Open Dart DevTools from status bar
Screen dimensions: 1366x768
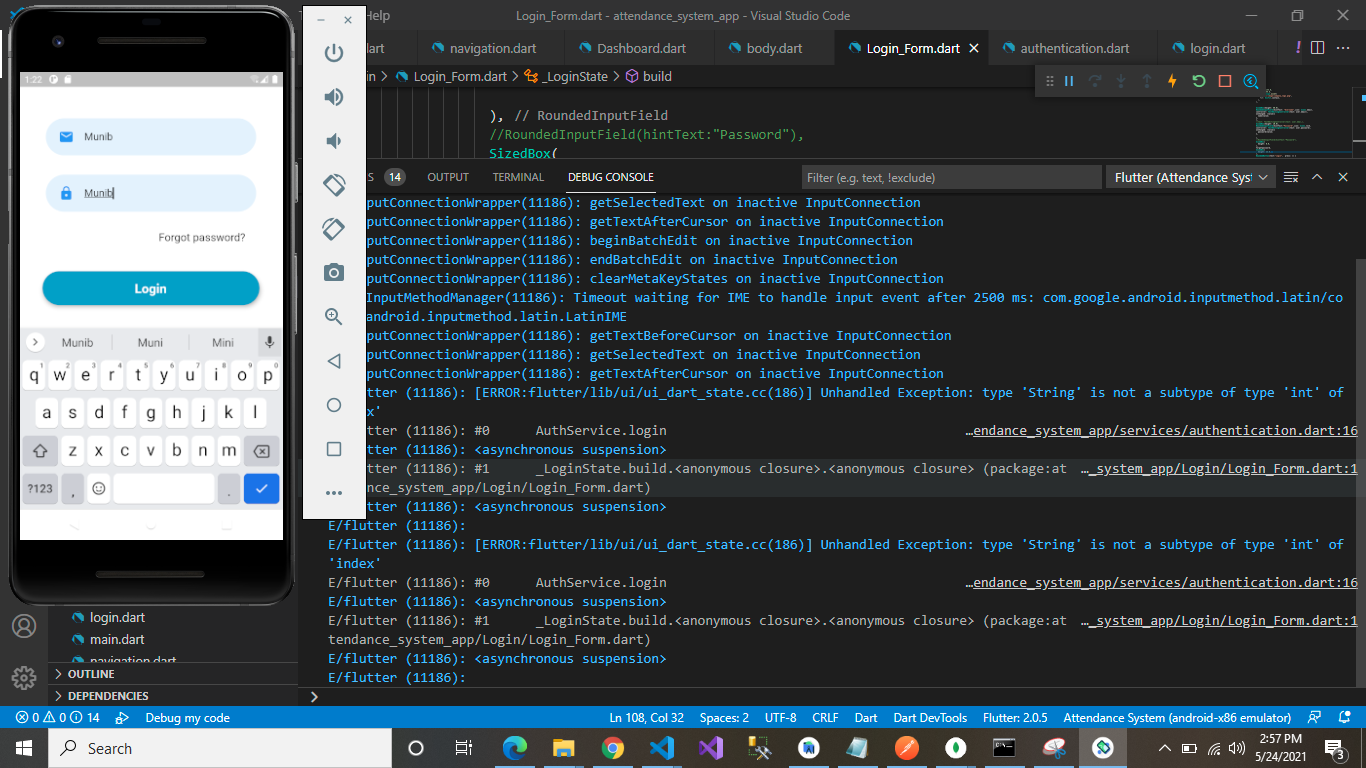tap(930, 718)
